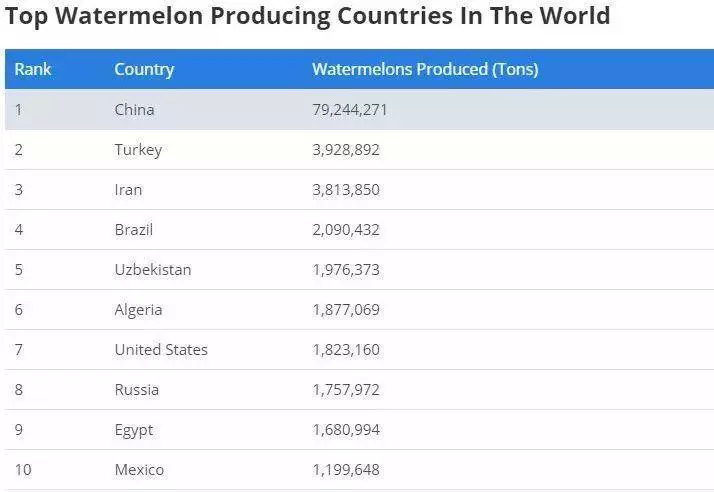Click Algeria in the table
Screen dimensions: 714x492
138,310
